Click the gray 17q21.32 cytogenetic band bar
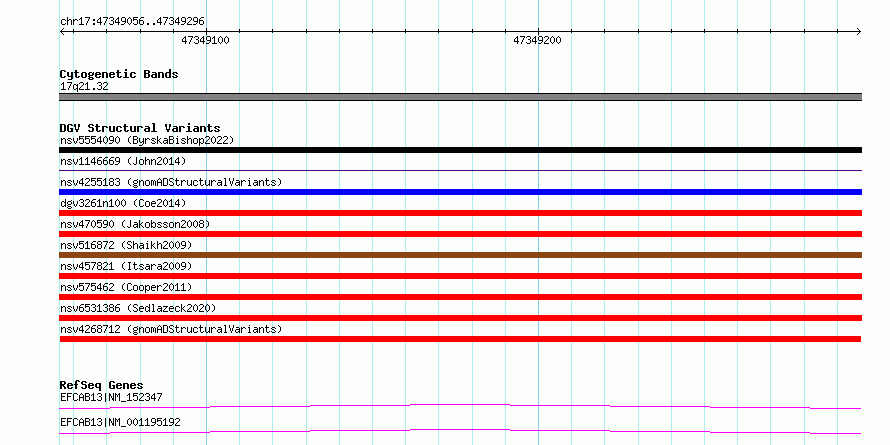890x445 pixels. [460, 97]
